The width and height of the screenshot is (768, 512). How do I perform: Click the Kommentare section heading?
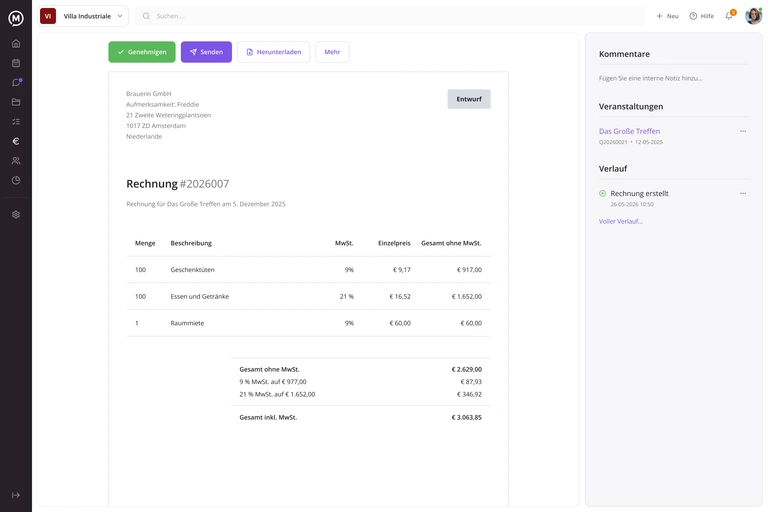click(x=624, y=54)
